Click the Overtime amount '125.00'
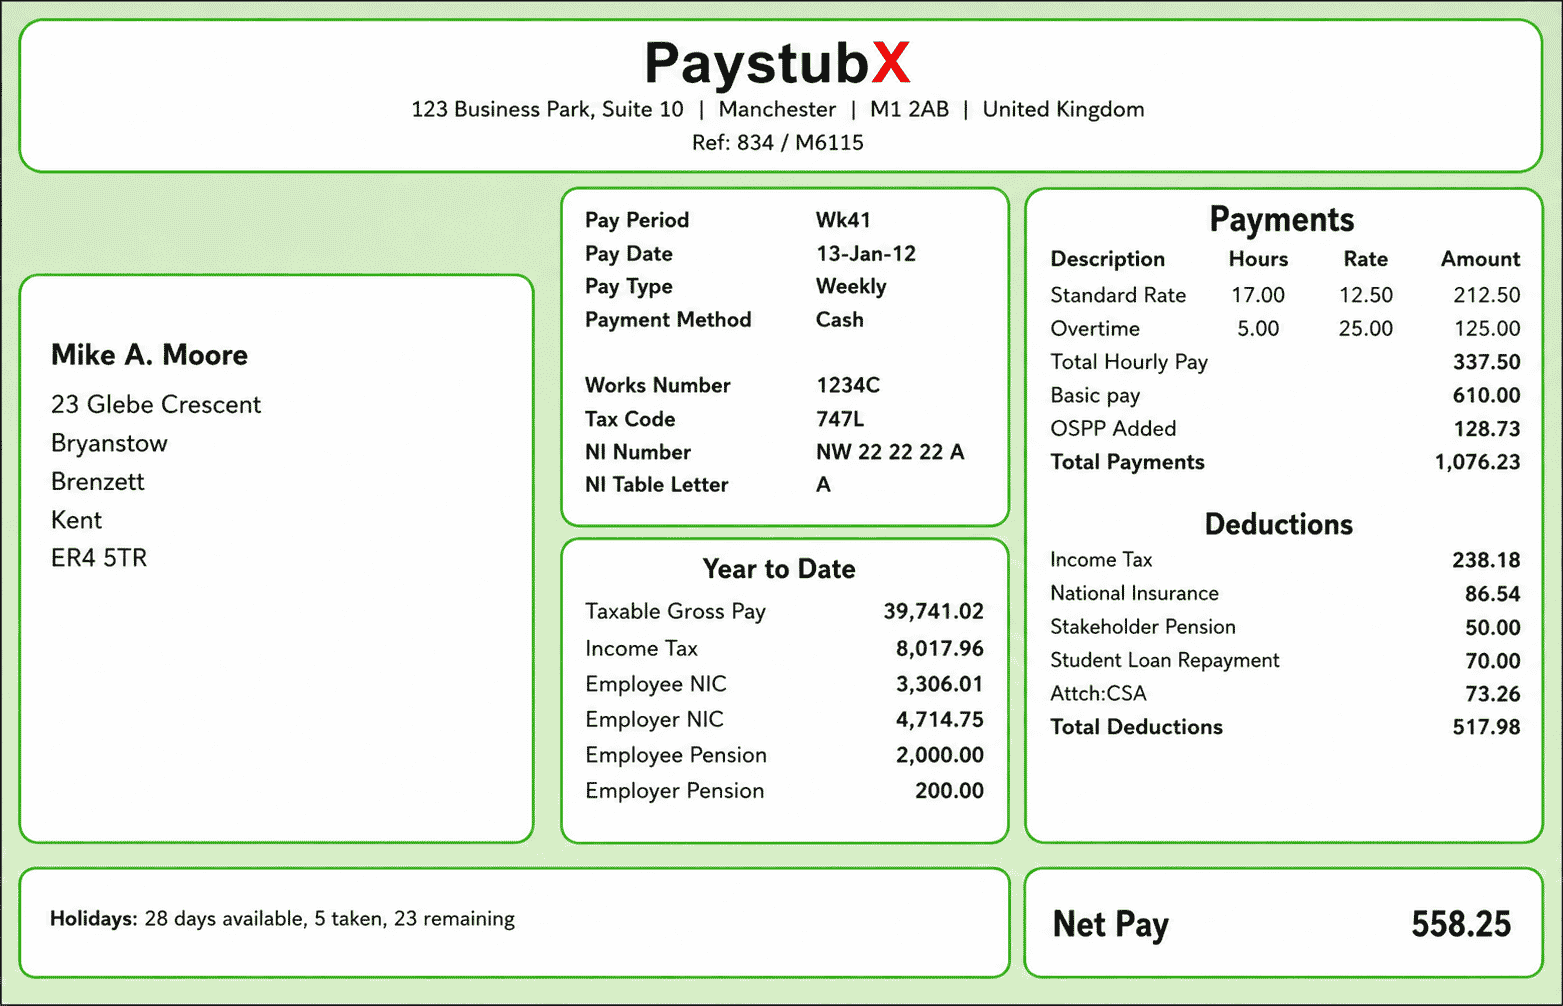Viewport: 1563px width, 1006px height. [x=1486, y=328]
